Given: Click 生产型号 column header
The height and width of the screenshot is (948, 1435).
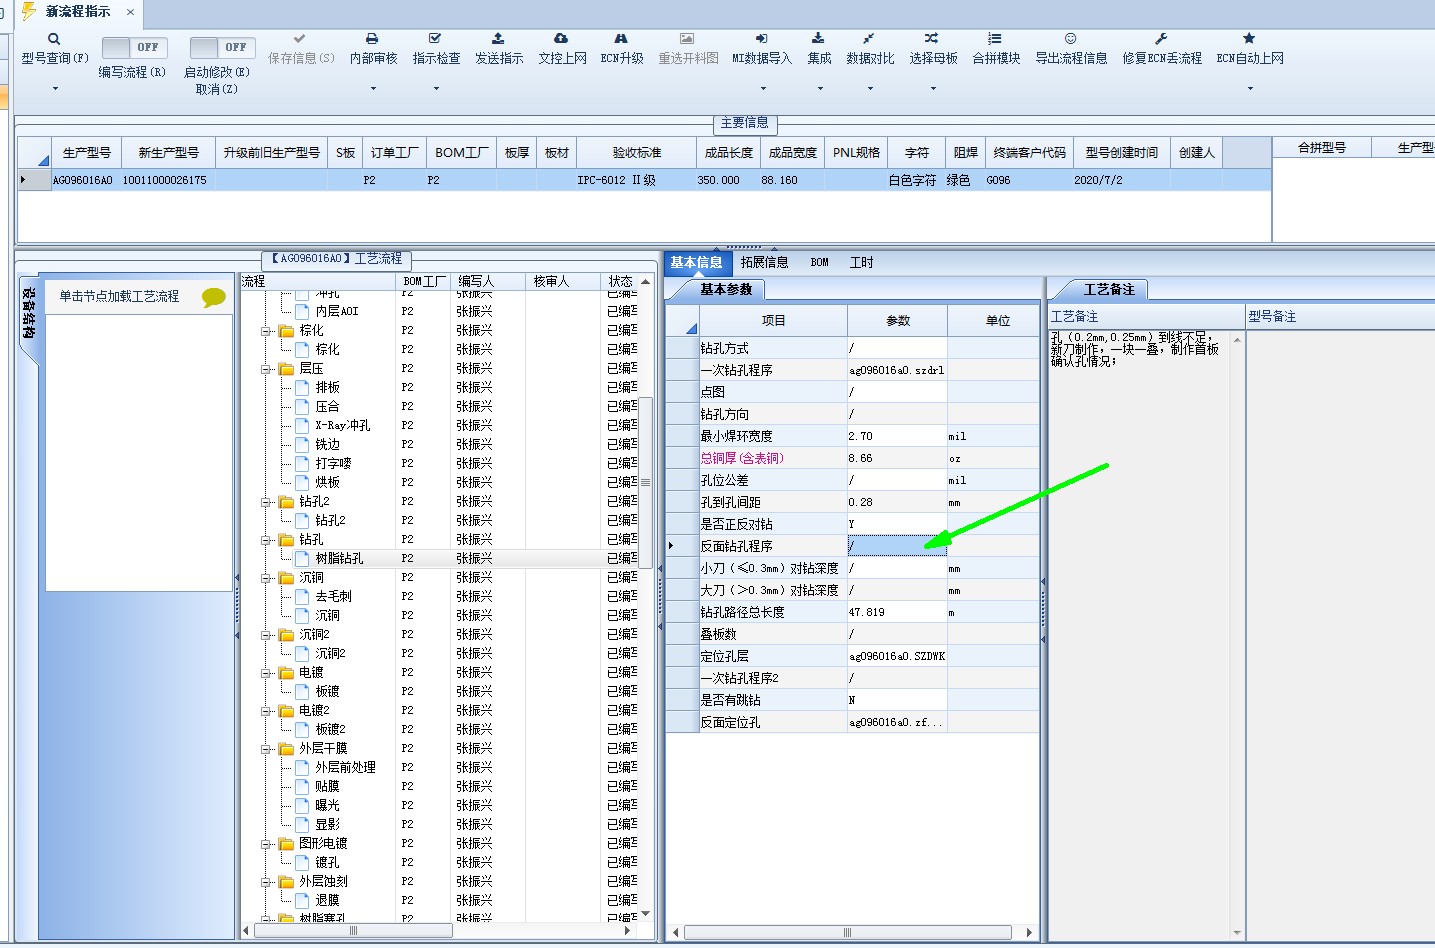Looking at the screenshot, I should coord(86,152).
